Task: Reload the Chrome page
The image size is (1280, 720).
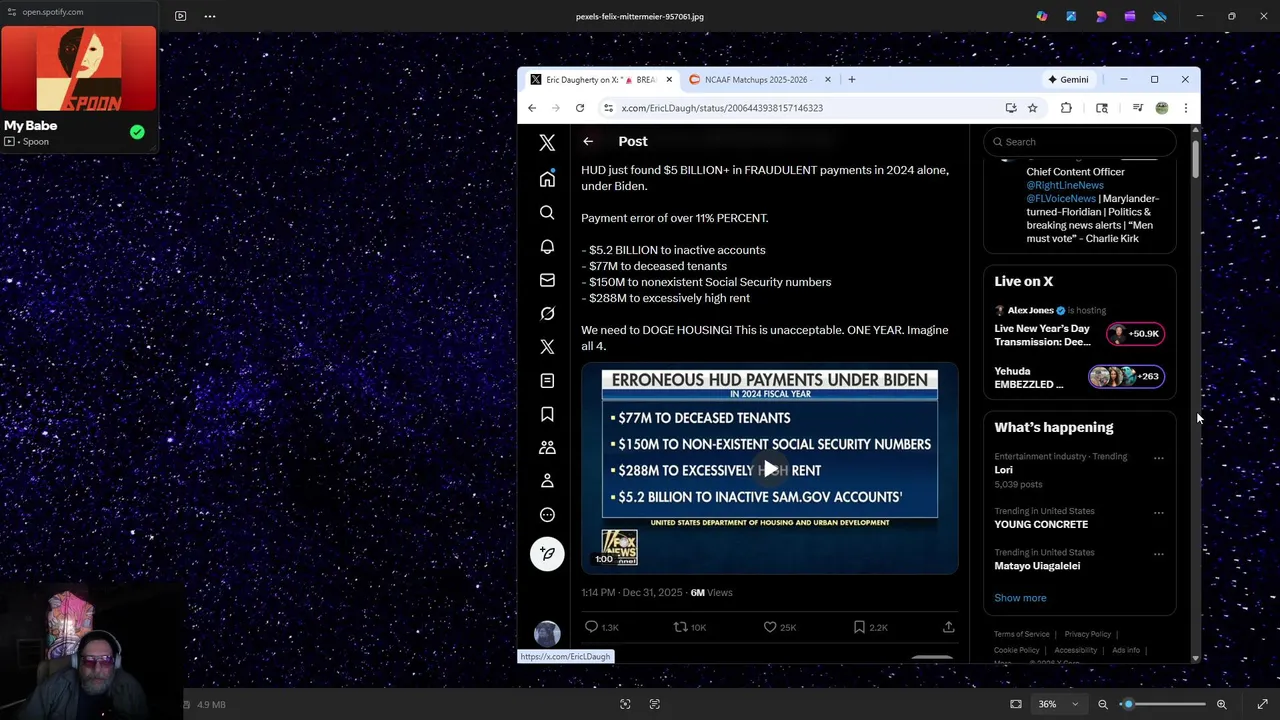Action: coord(580,108)
